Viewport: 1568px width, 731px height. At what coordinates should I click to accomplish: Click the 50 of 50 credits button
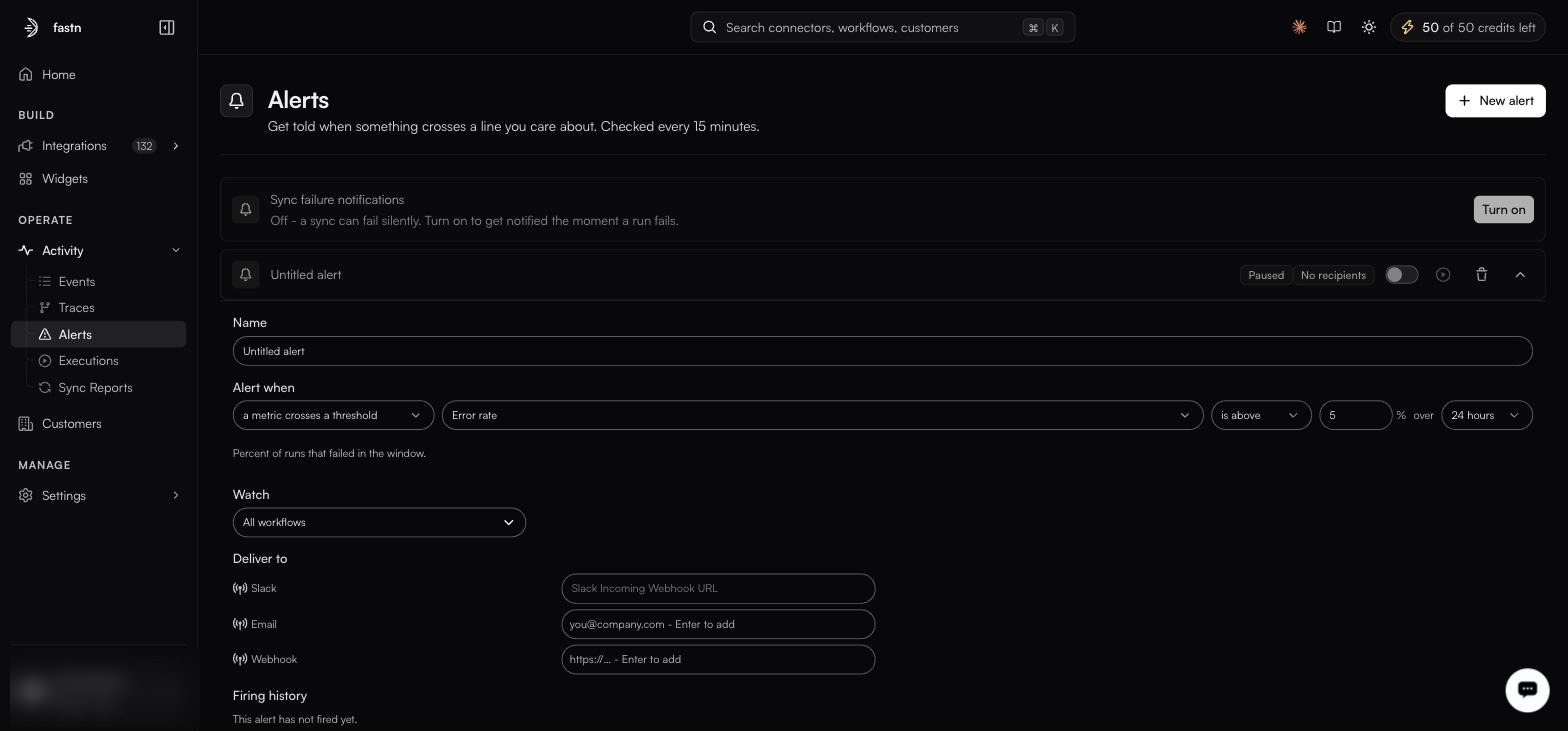click(x=1467, y=27)
